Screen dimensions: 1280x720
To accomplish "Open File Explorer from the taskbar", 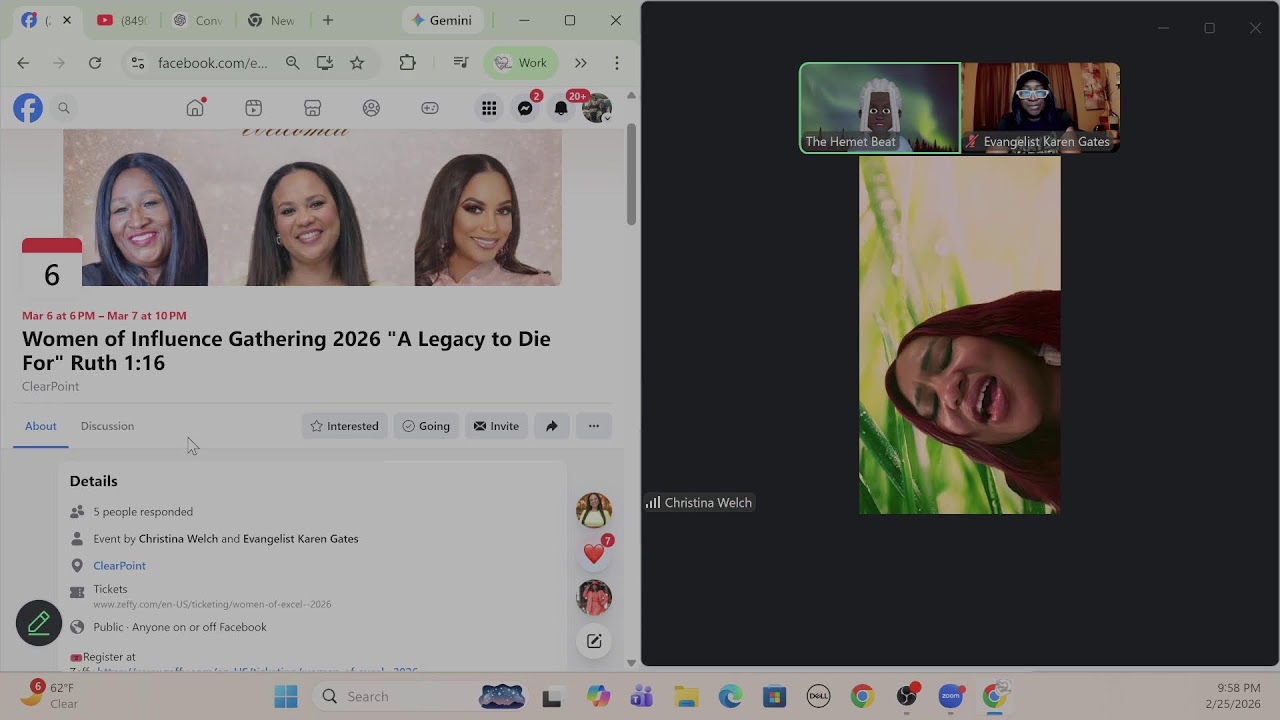I will coord(685,696).
